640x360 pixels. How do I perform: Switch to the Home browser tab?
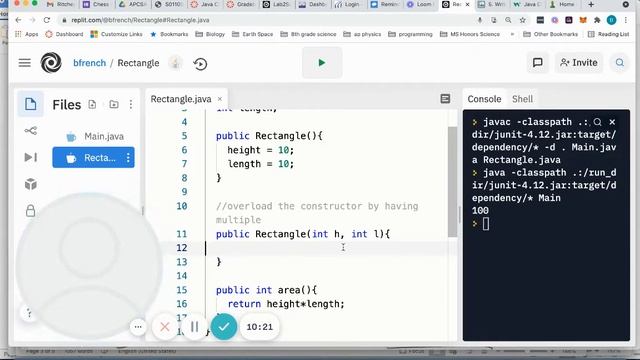562,4
